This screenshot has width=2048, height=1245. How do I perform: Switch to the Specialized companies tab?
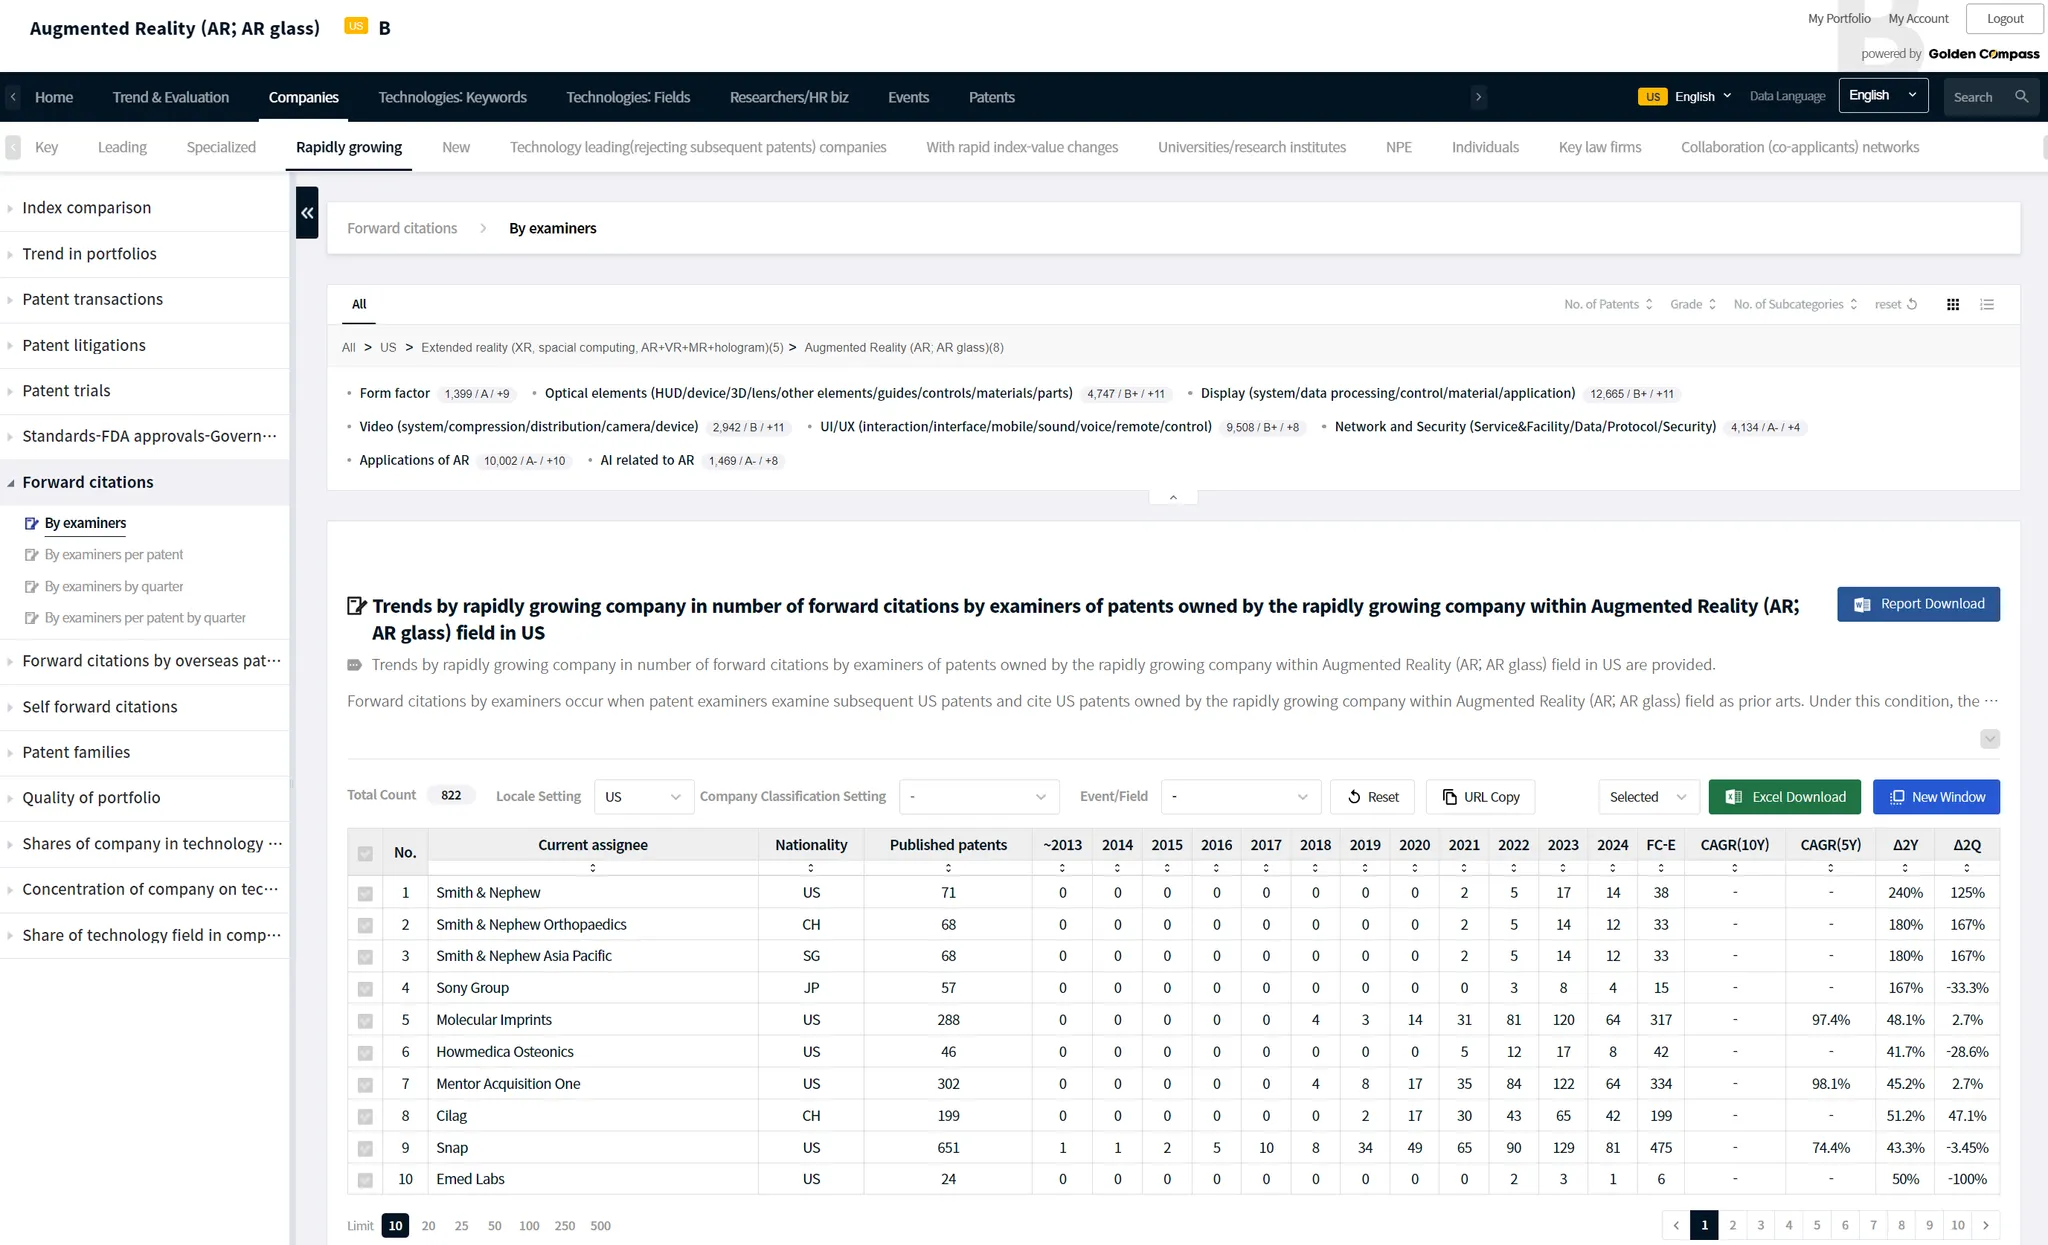[x=221, y=147]
